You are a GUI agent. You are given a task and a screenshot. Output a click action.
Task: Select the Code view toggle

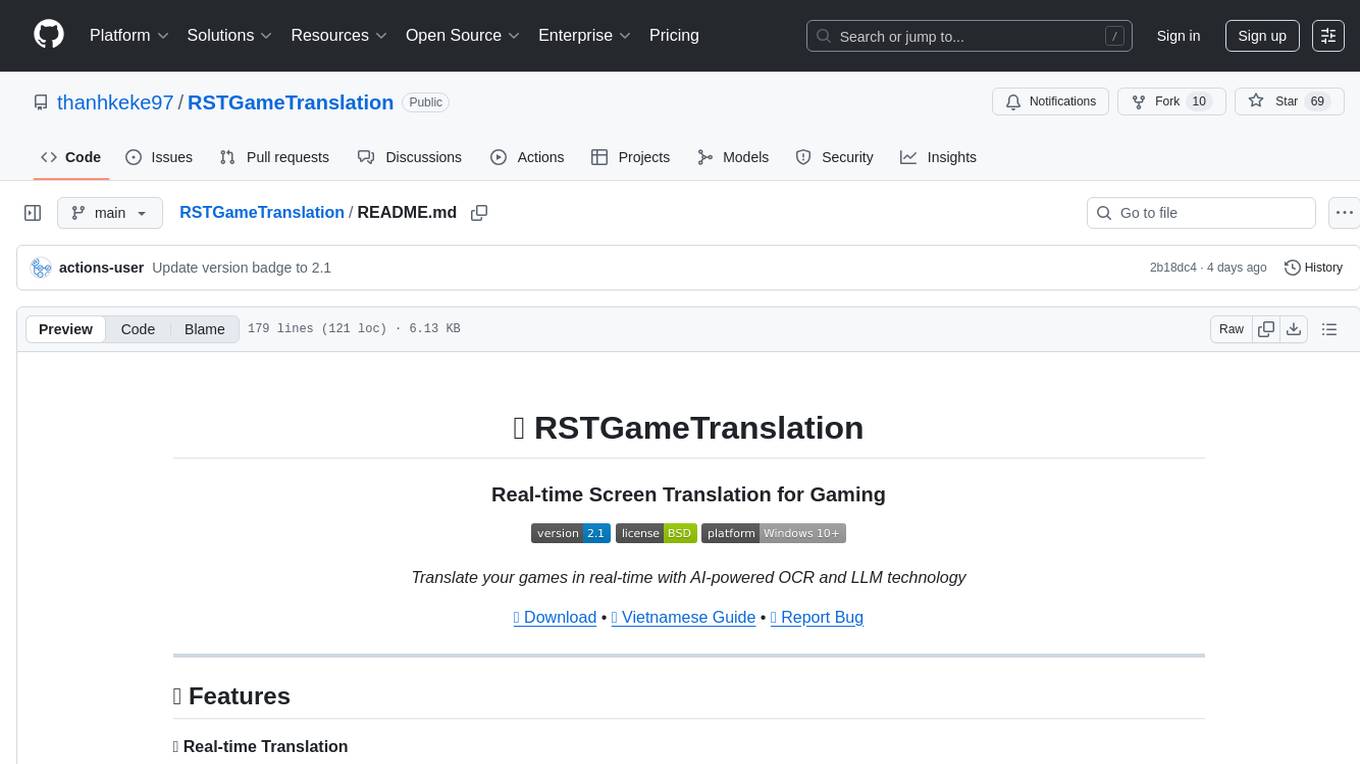coord(138,329)
